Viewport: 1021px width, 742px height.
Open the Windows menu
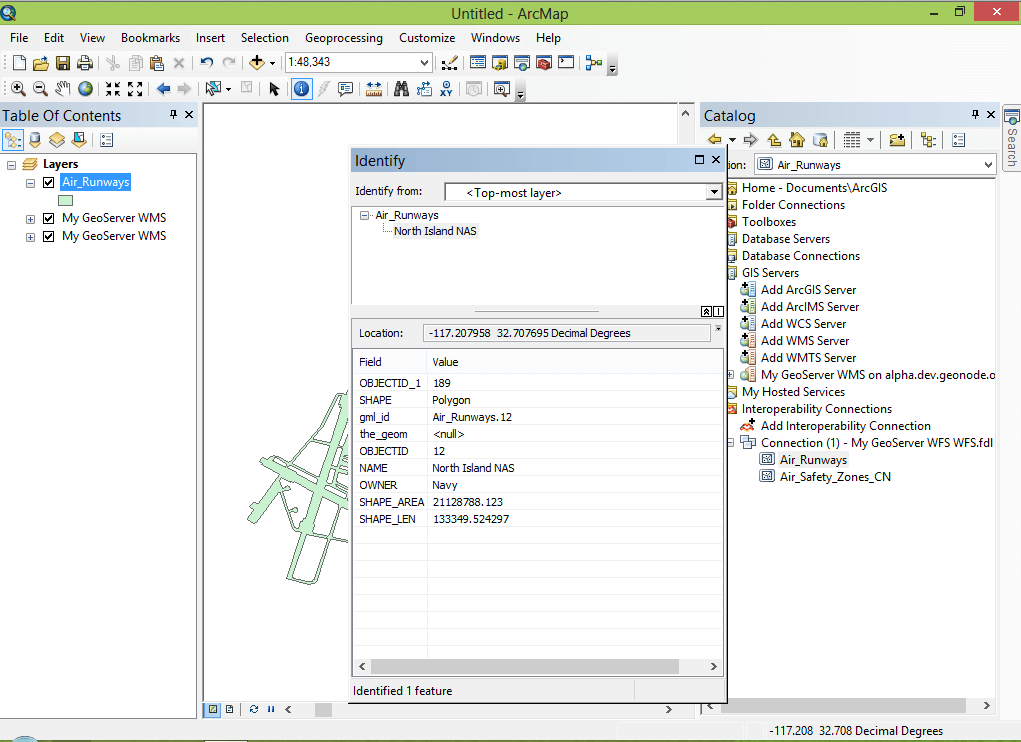[496, 38]
